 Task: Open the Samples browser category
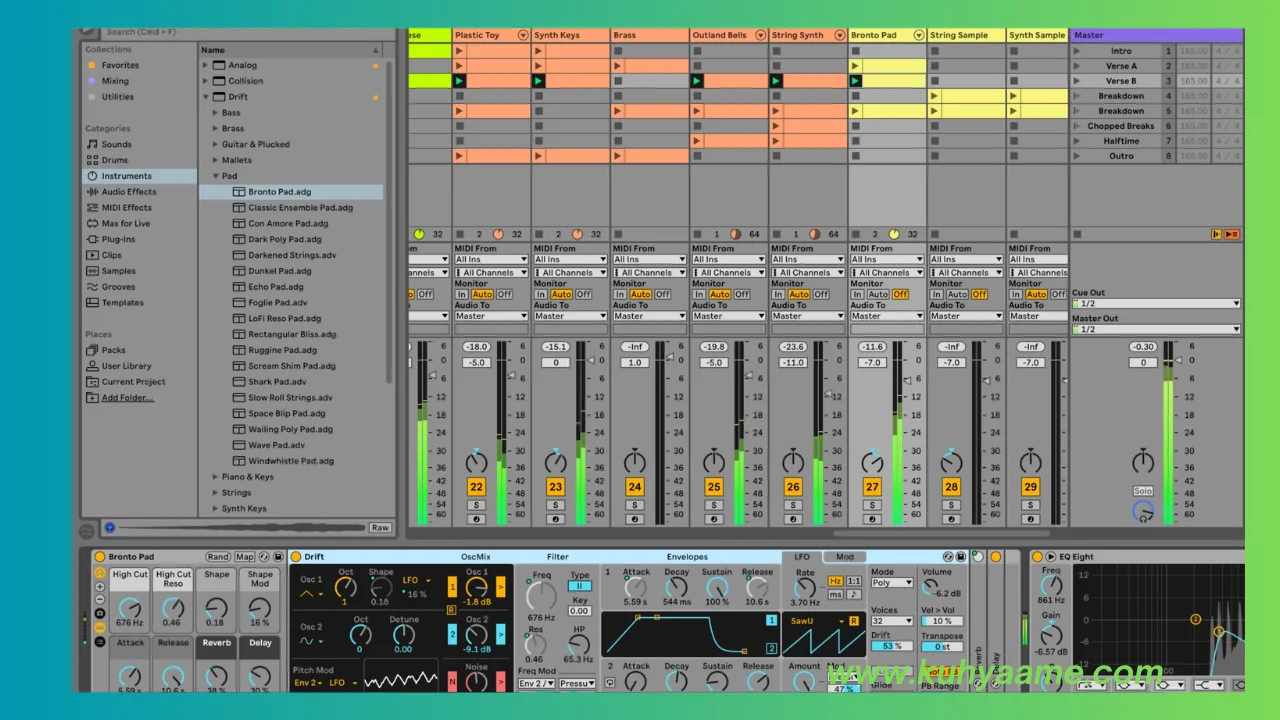click(118, 271)
